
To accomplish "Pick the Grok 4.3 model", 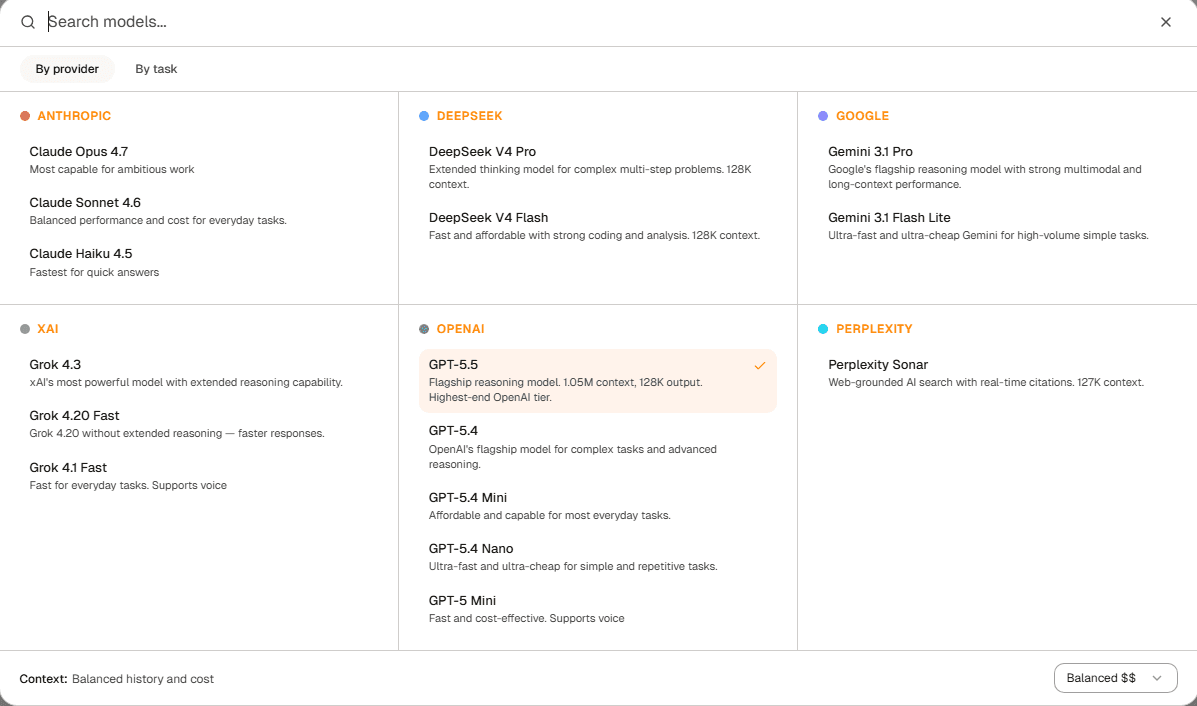I will (199, 373).
